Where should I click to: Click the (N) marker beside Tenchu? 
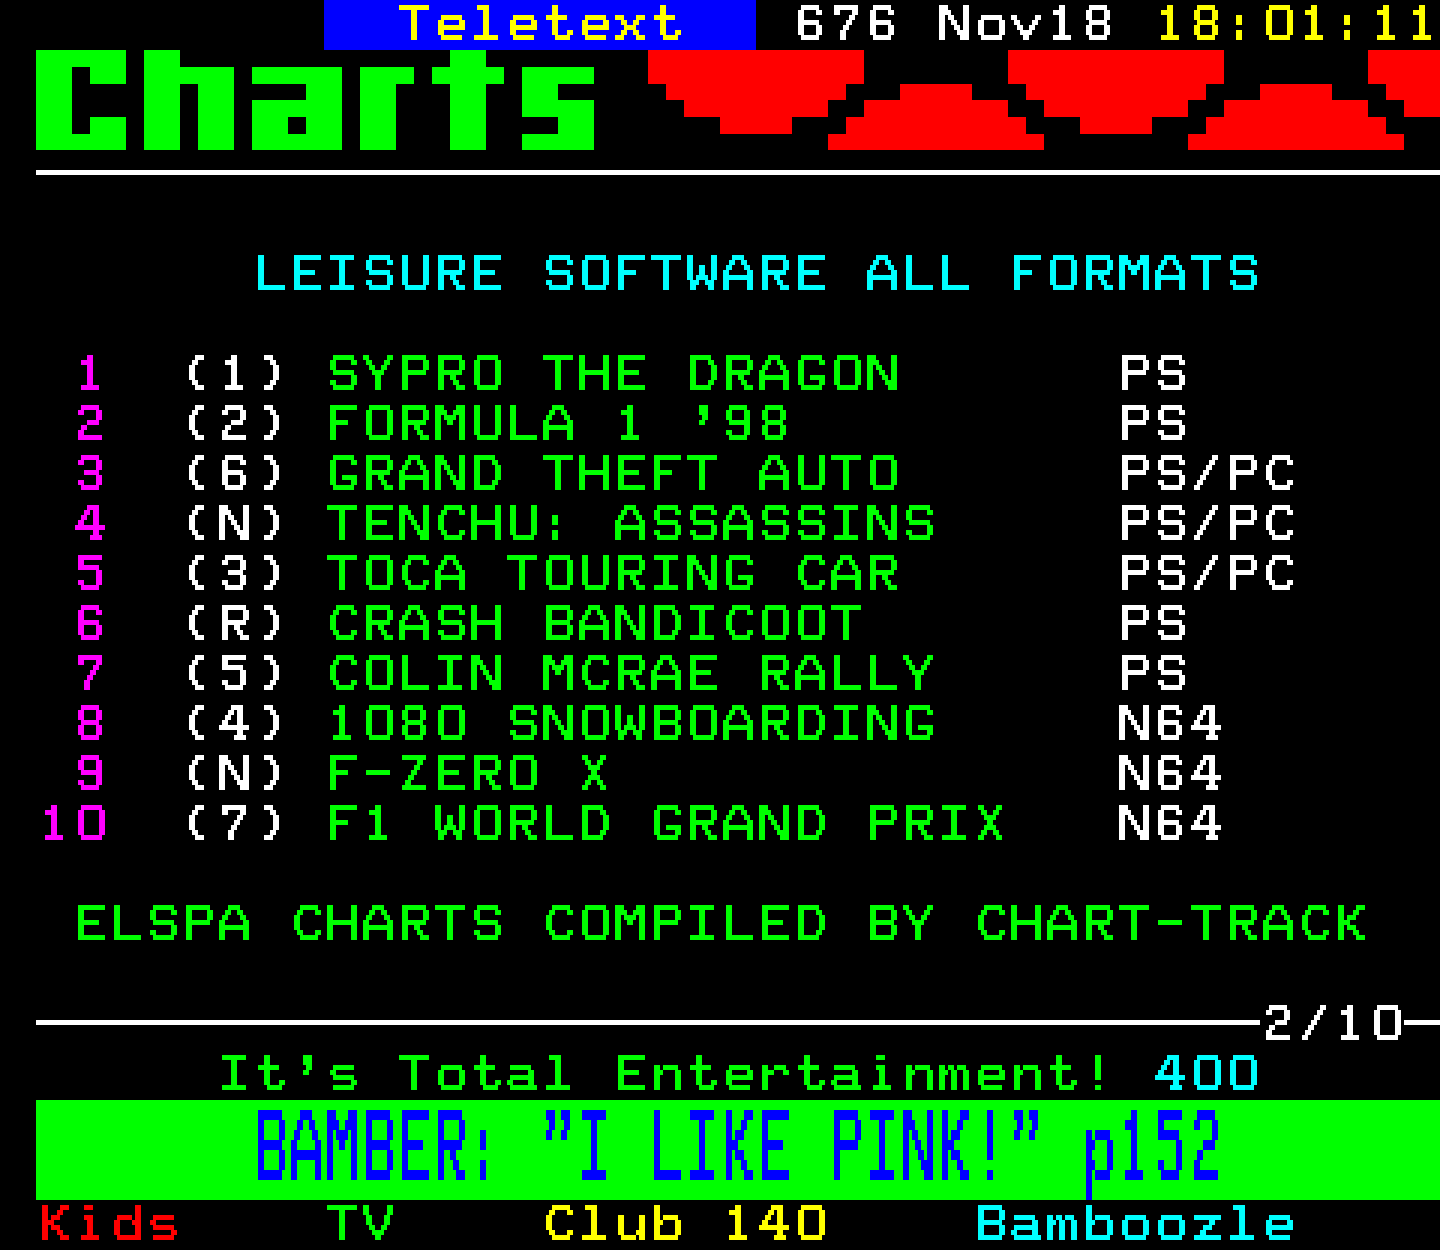[x=235, y=524]
